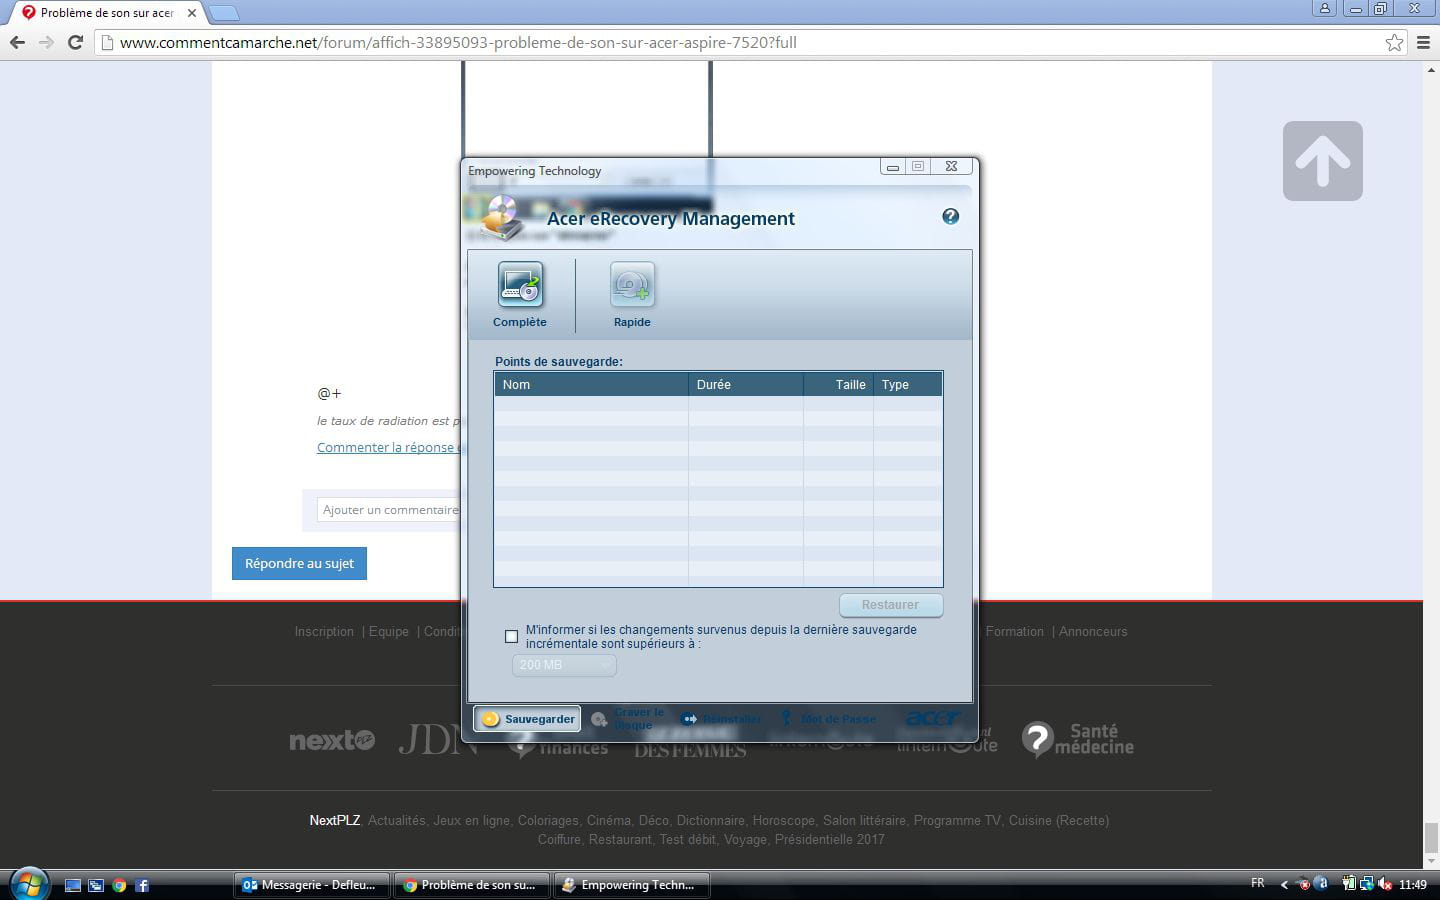Click the Formation footer link
Screen dimensions: 1440x900
(x=1014, y=632)
